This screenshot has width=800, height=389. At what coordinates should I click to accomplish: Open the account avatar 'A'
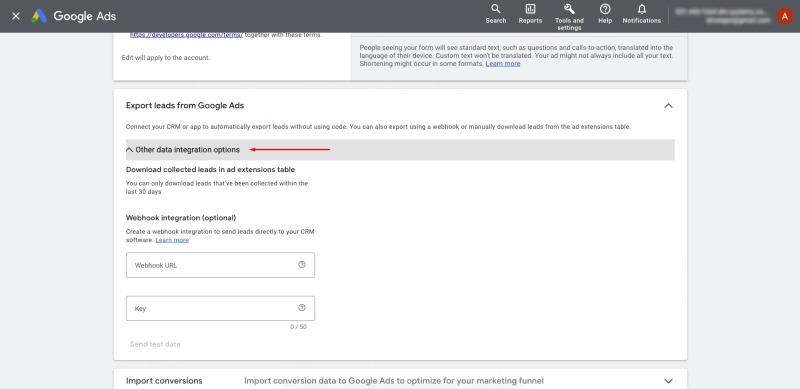(x=785, y=16)
